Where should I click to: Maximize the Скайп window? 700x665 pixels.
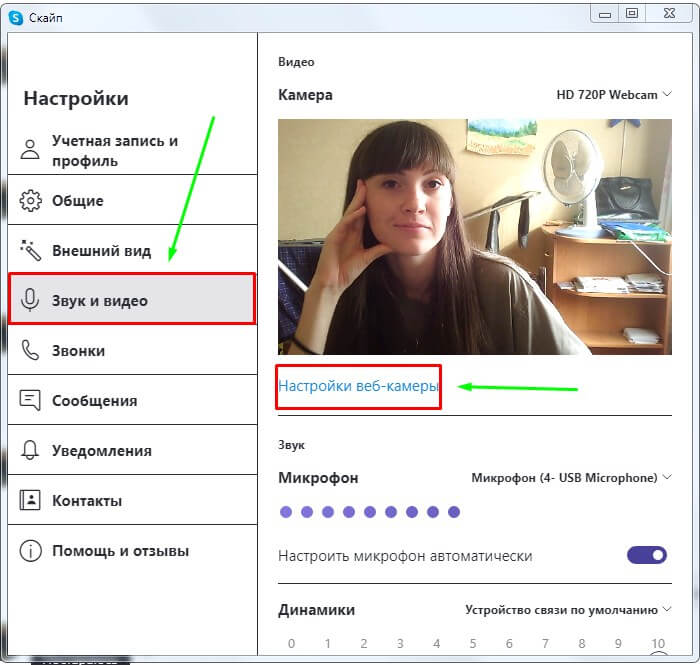[632, 14]
